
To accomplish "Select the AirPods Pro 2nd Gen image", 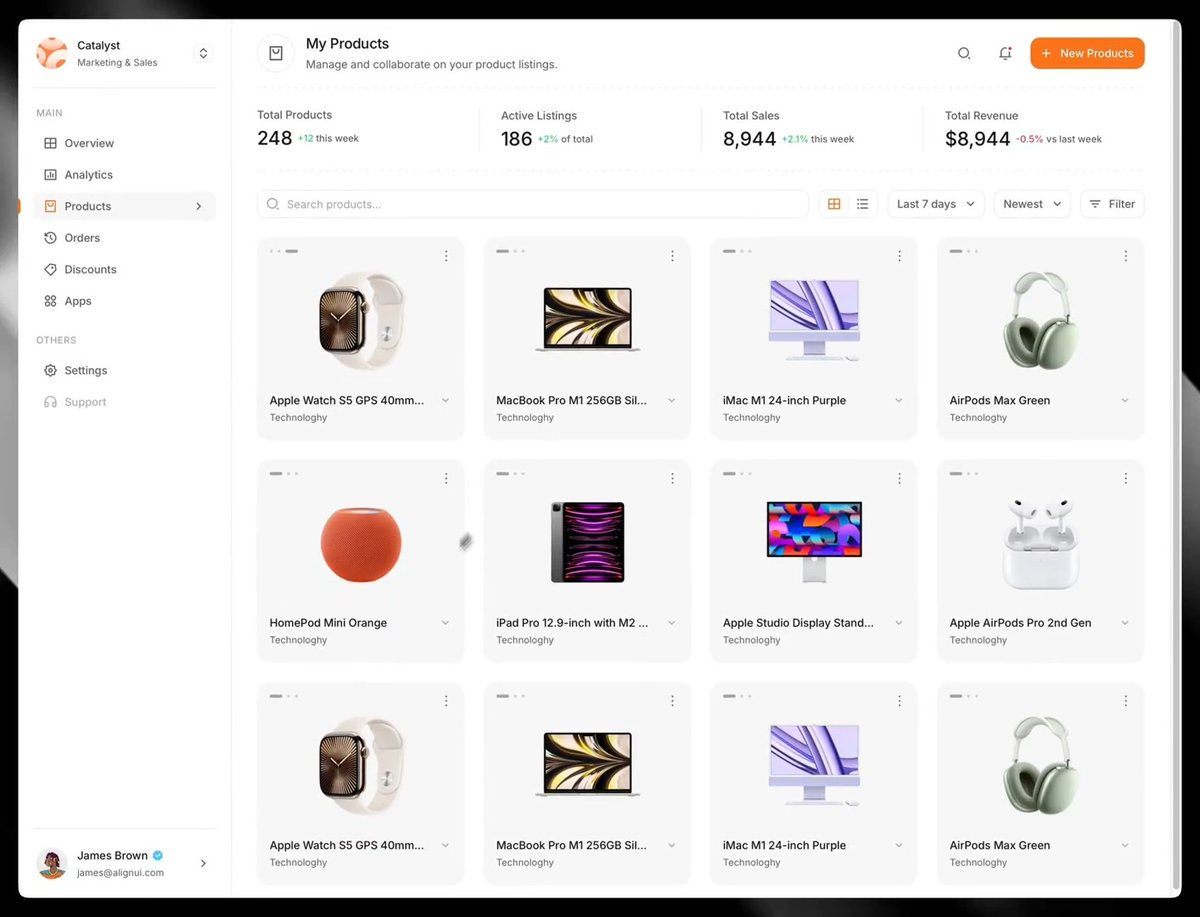I will (x=1041, y=544).
